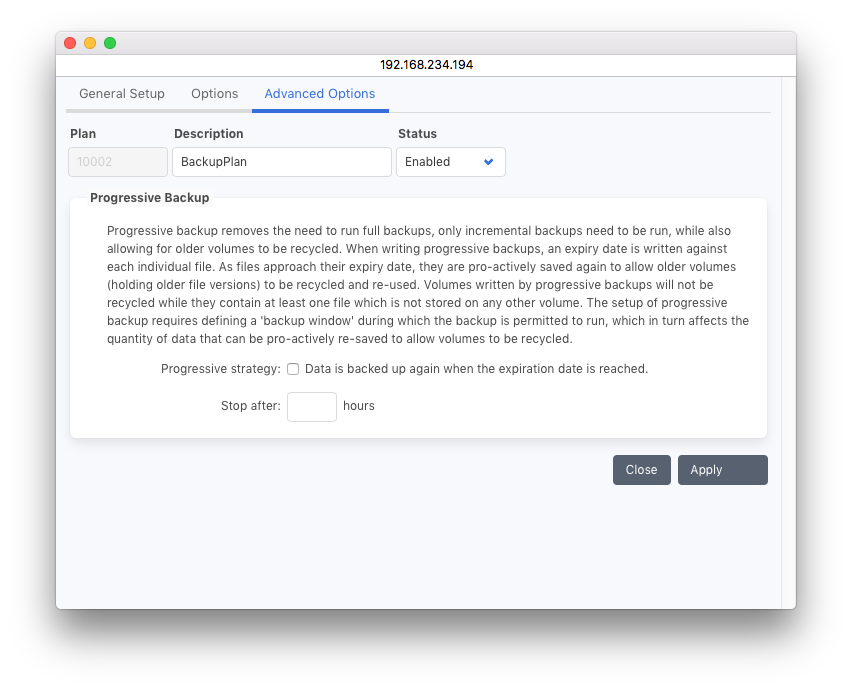Screen dimensions: 852x689
Task: Switch to the General Setup tab
Action: pyautogui.click(x=122, y=94)
